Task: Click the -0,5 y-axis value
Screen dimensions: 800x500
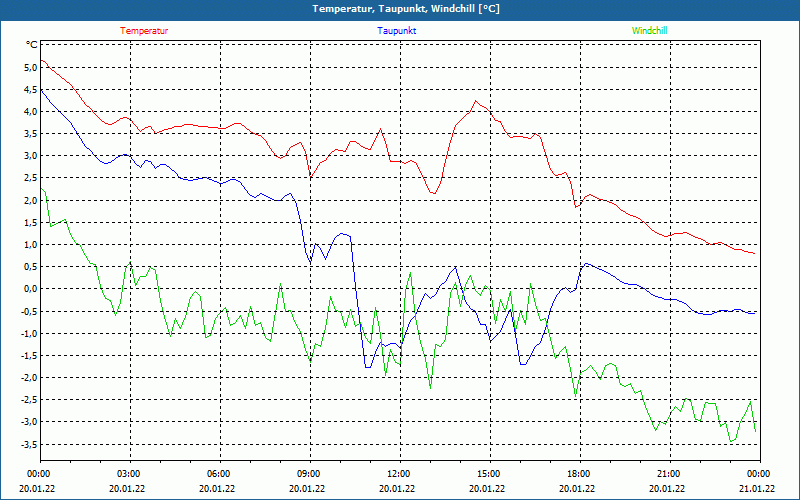Action: 29,311
